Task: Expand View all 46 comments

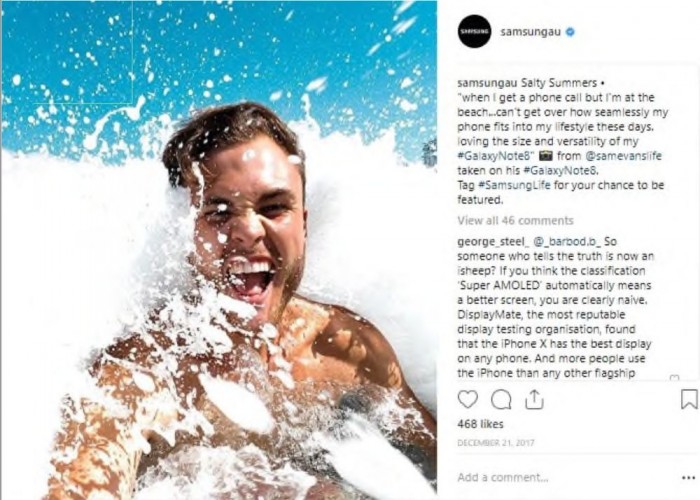Action: pyautogui.click(x=515, y=220)
